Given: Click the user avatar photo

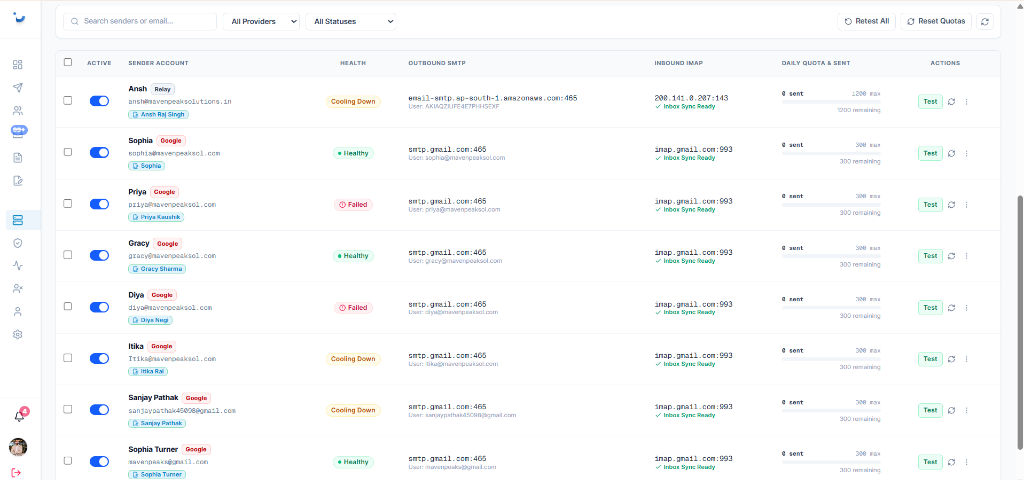Looking at the screenshot, I should (x=18, y=447).
